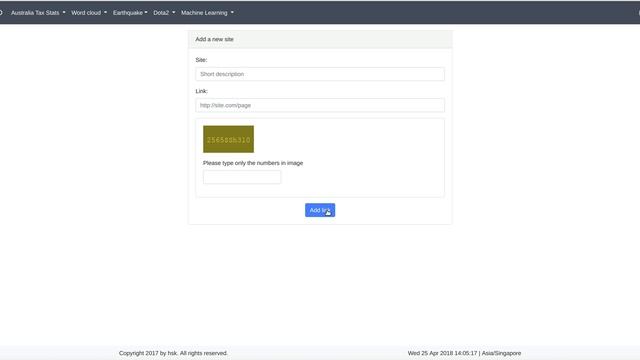This screenshot has width=640, height=360.
Task: Expand the Word cloud menu
Action: [x=89, y=13]
